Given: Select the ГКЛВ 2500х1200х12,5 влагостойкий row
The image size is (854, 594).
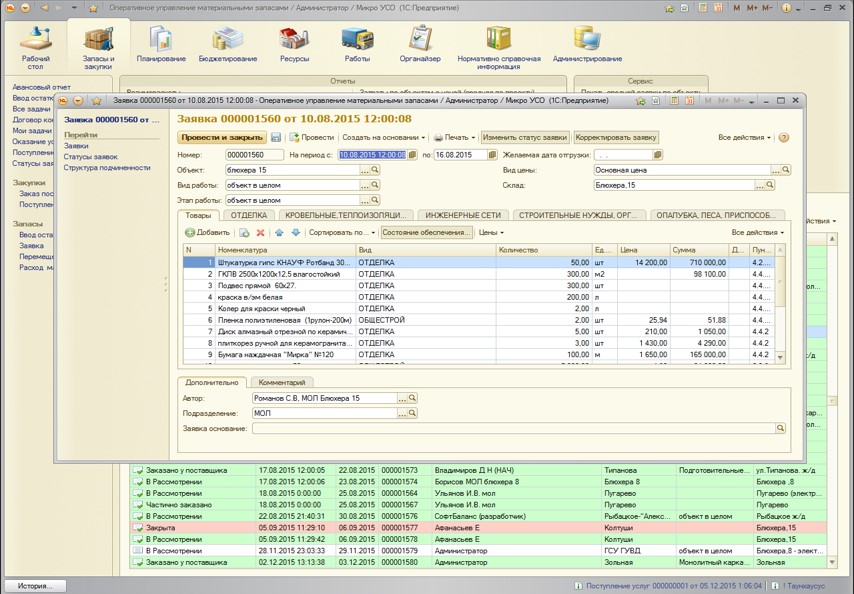Looking at the screenshot, I should click(x=478, y=274).
